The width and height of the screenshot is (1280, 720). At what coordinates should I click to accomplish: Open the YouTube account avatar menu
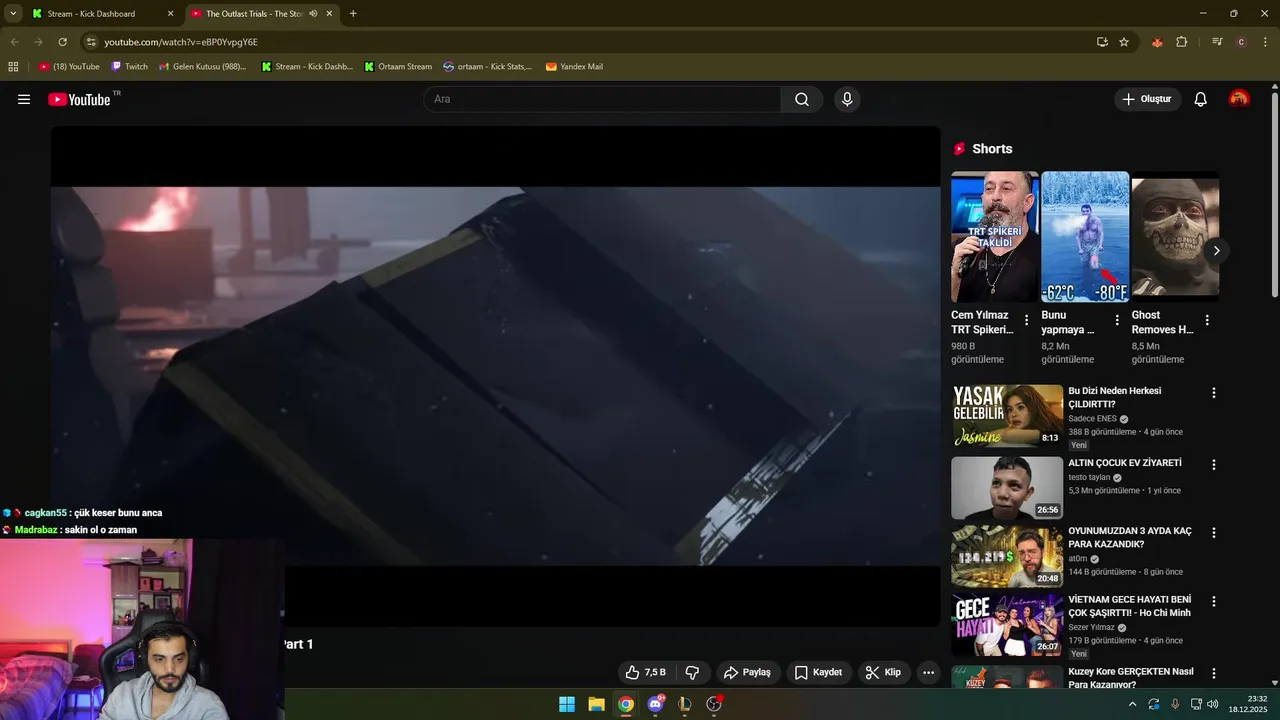(x=1239, y=99)
